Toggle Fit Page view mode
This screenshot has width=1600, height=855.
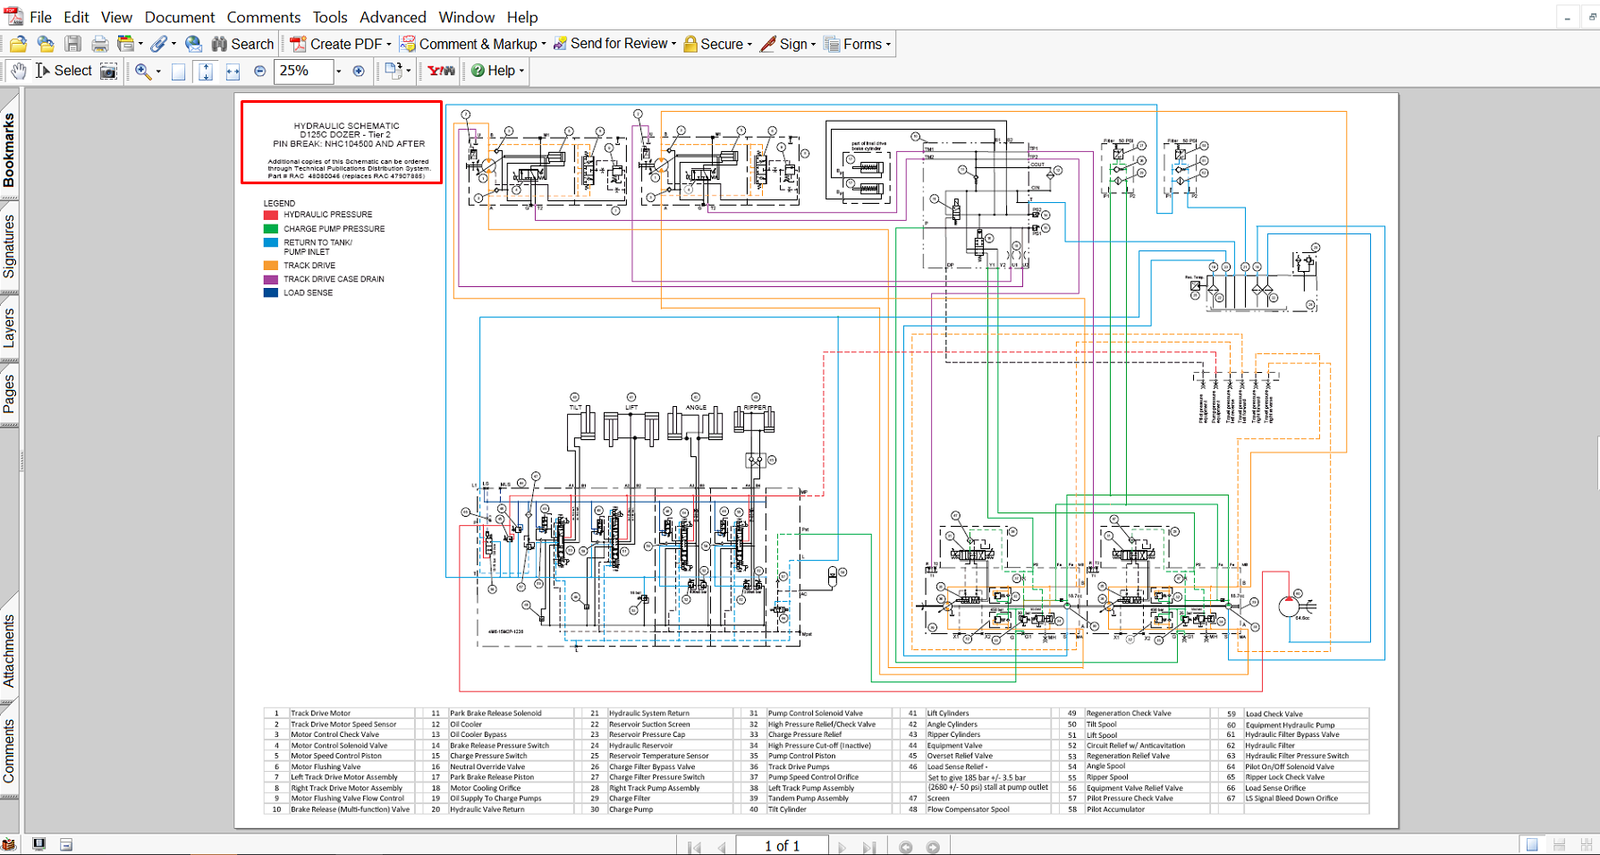pyautogui.click(x=205, y=71)
